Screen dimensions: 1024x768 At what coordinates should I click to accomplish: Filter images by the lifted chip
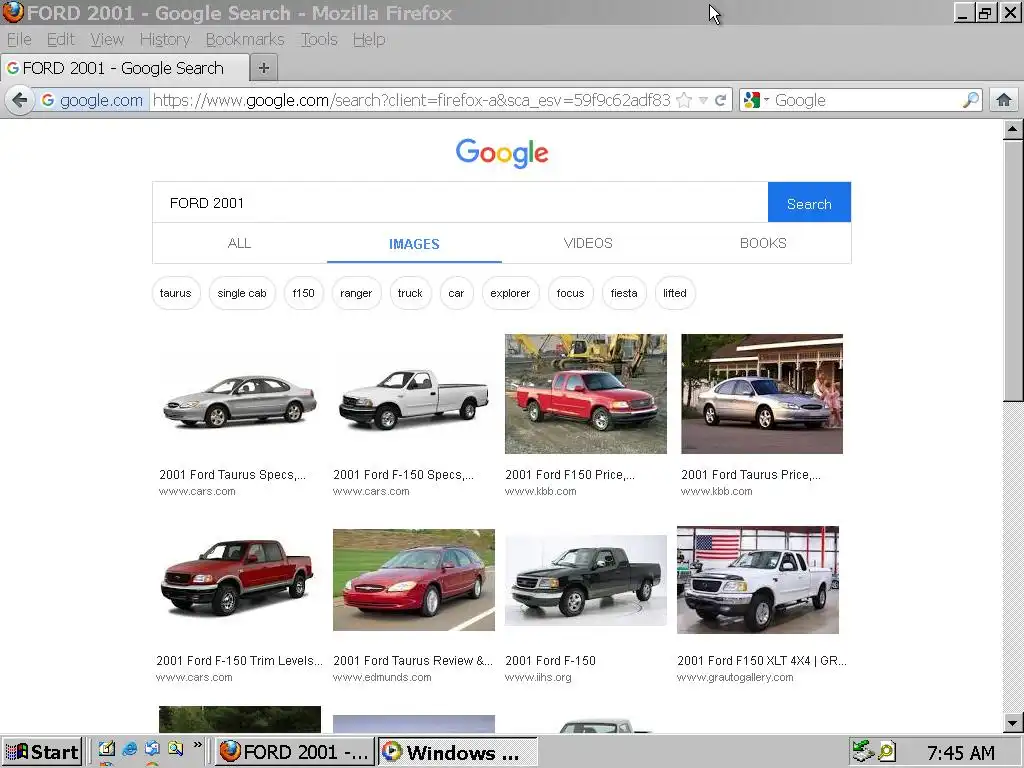pos(675,293)
